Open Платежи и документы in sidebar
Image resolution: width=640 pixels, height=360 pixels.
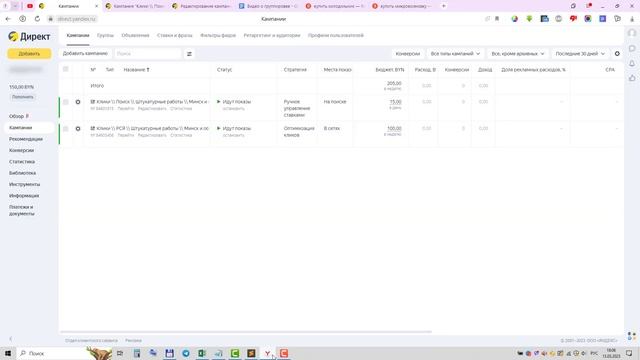click(22, 210)
